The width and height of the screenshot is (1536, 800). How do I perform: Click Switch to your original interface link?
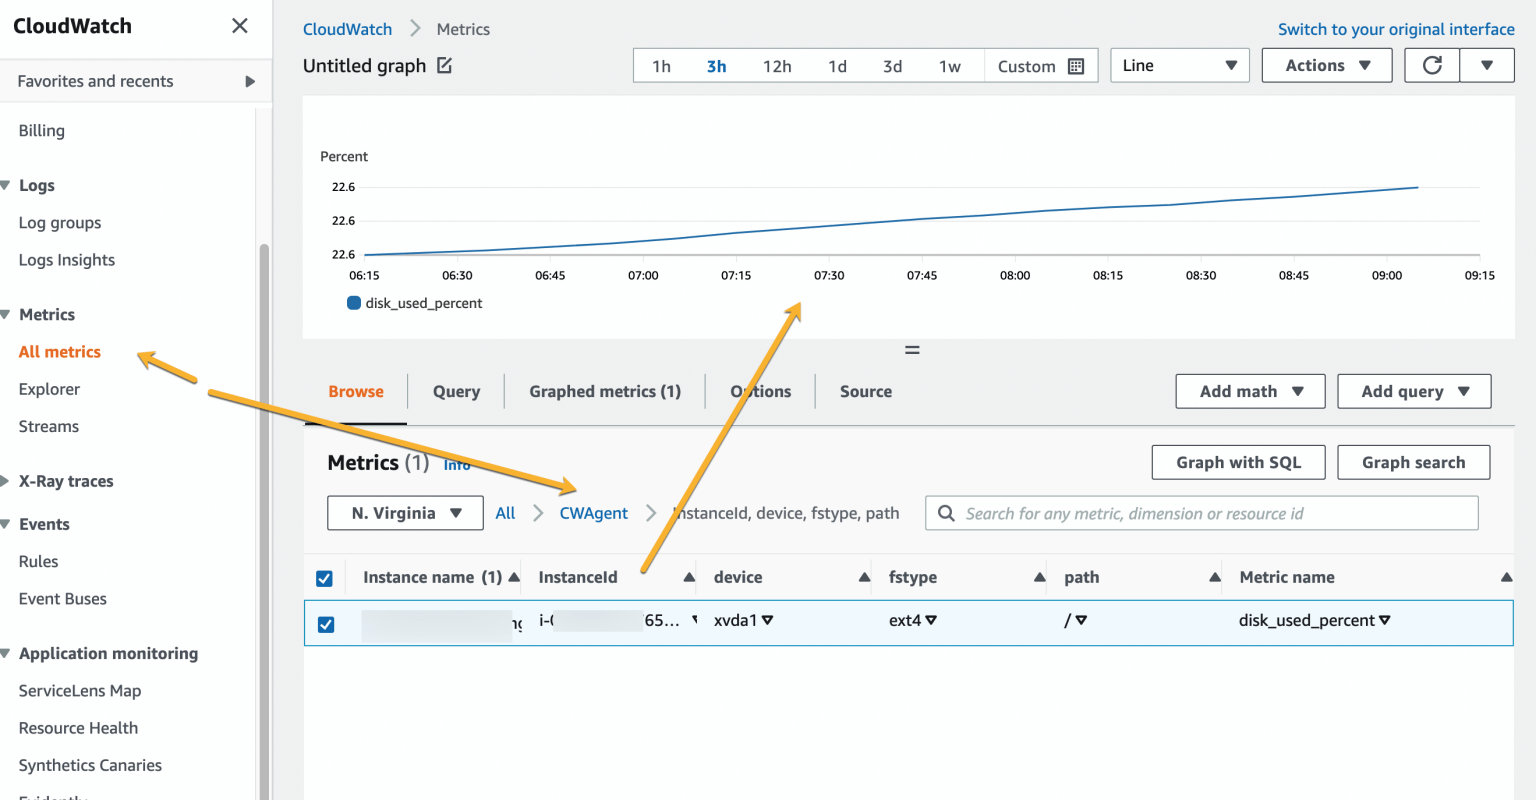(1395, 30)
